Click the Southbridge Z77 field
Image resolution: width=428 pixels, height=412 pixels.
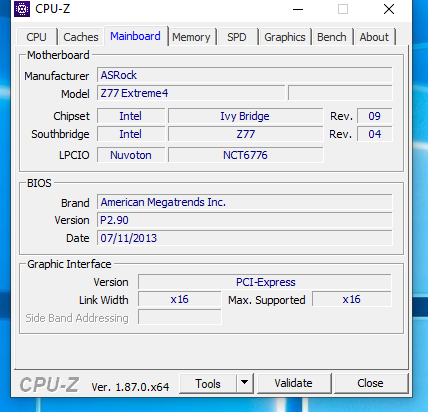246,134
